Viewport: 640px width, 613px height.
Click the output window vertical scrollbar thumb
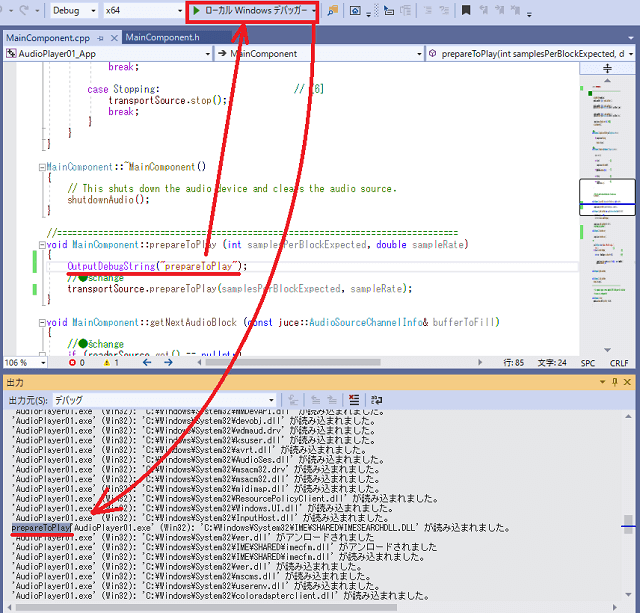628,524
